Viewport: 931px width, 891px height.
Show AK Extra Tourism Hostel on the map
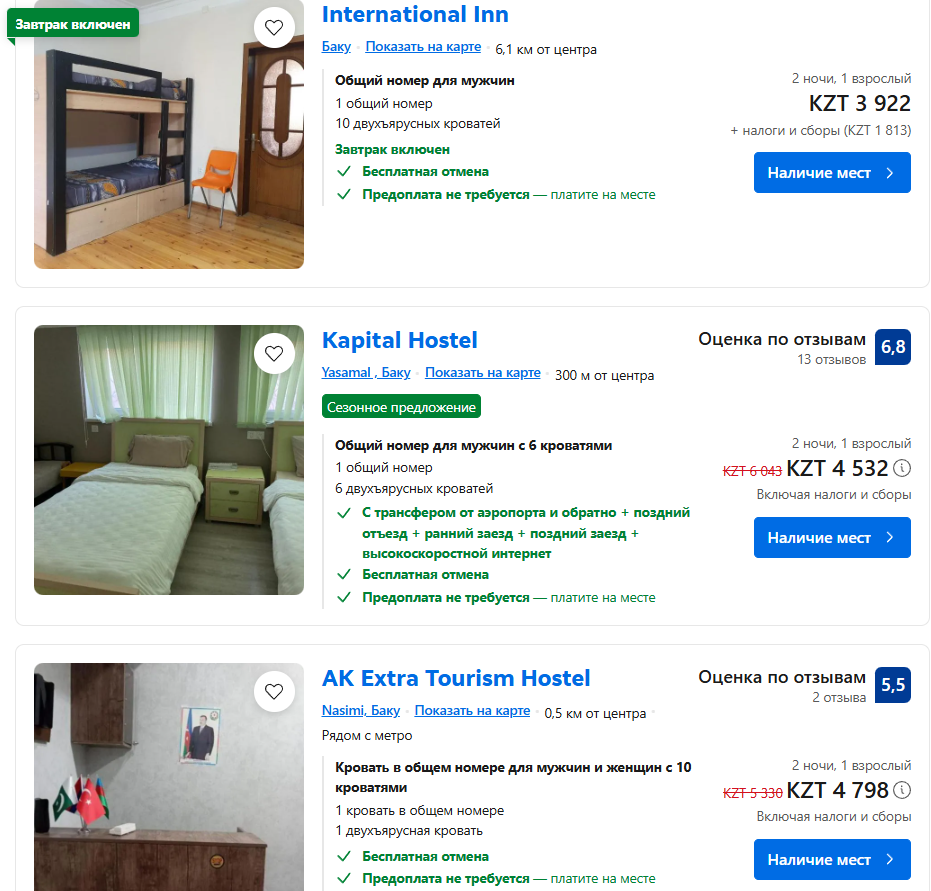(x=472, y=711)
